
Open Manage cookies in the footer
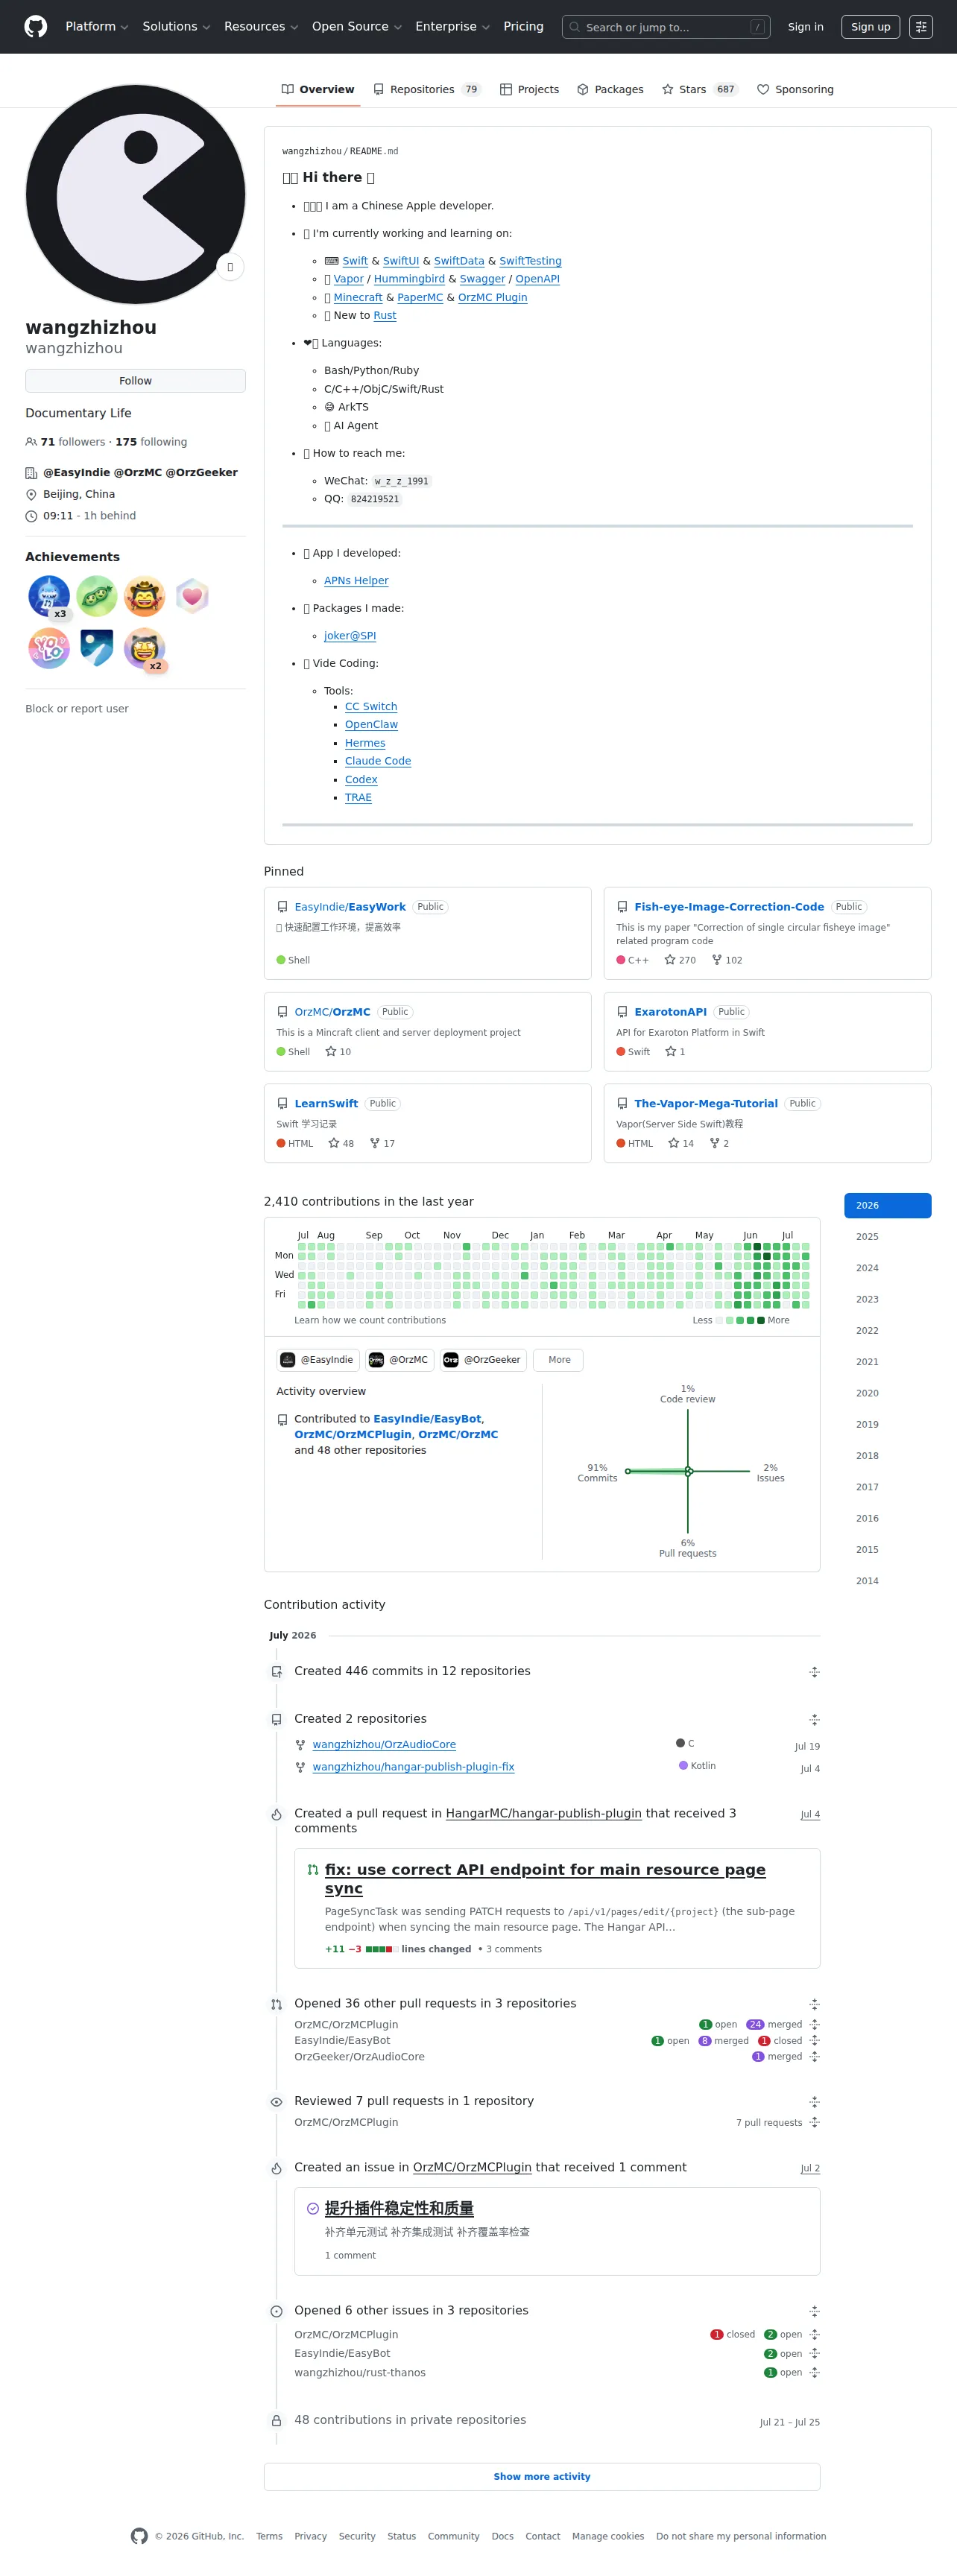pos(608,2536)
